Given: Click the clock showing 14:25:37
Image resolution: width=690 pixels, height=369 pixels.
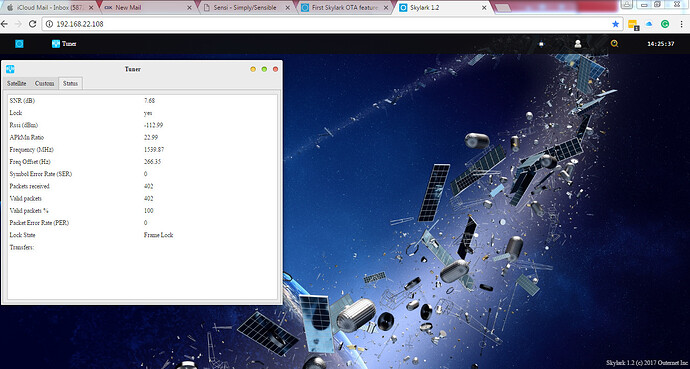Looking at the screenshot, I should (x=661, y=44).
